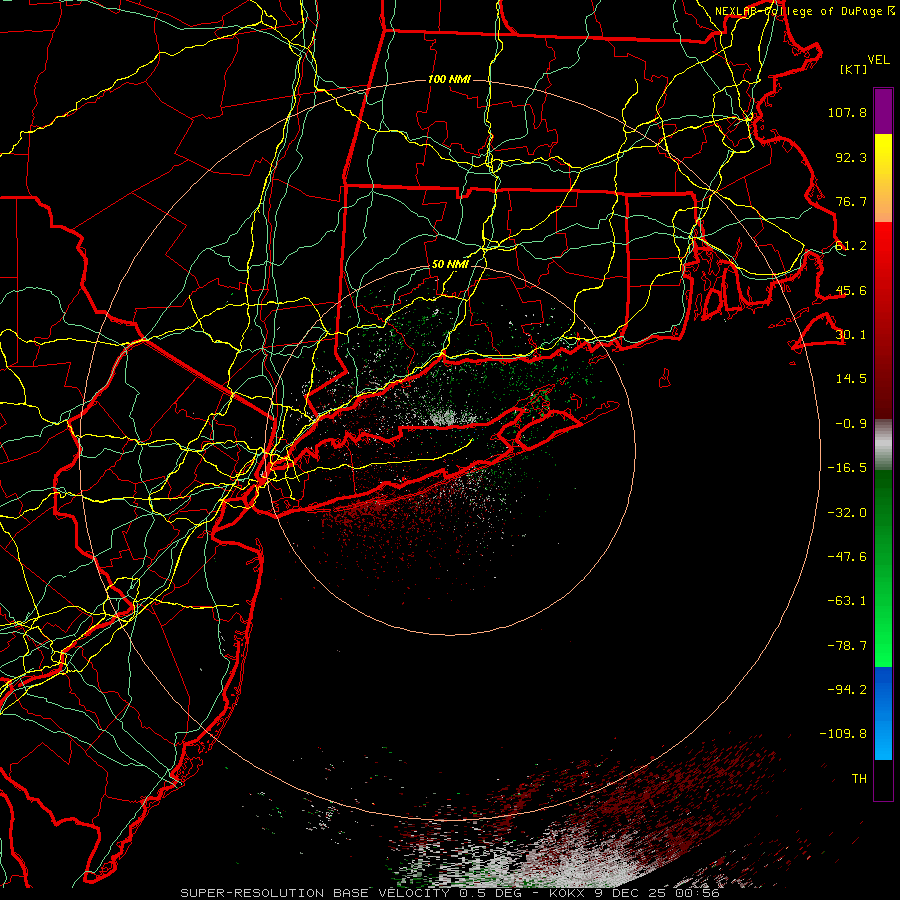Click the VEL legend title

coord(879,60)
